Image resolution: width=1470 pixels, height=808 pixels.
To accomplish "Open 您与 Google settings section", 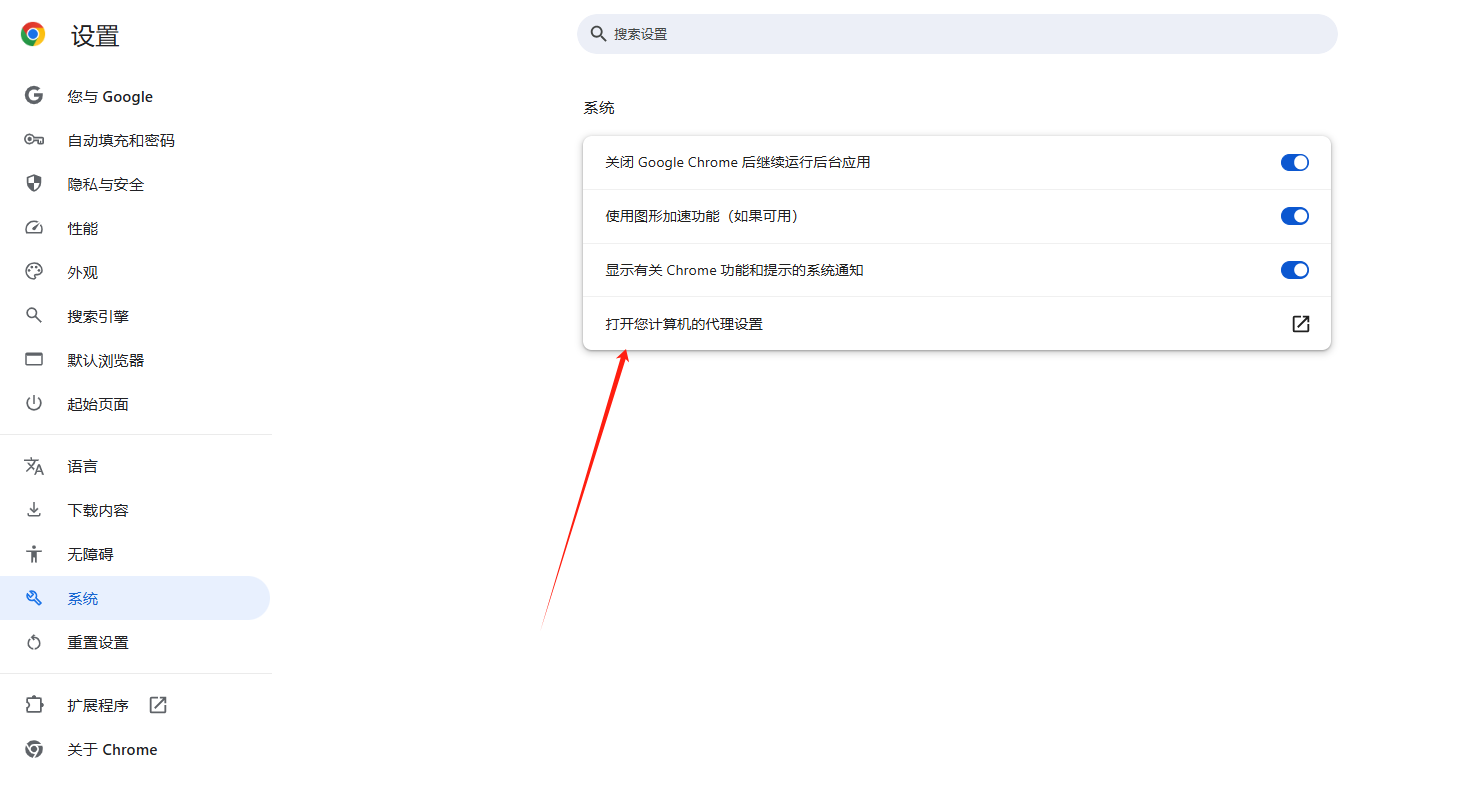I will (135, 96).
